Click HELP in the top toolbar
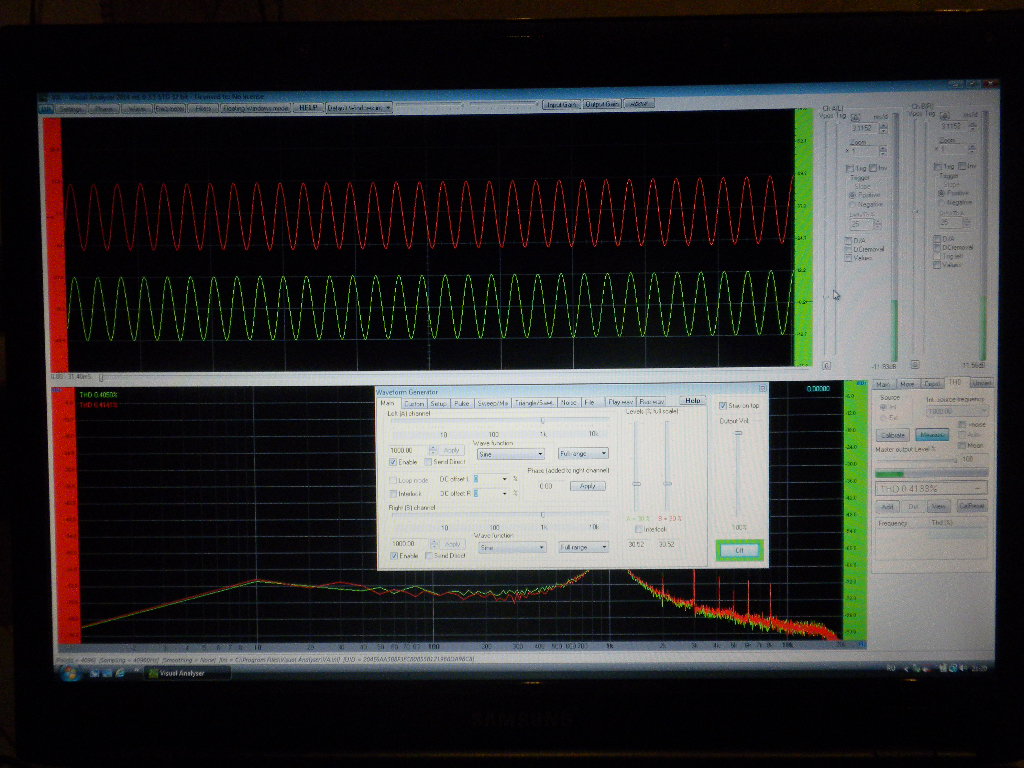 (x=308, y=106)
